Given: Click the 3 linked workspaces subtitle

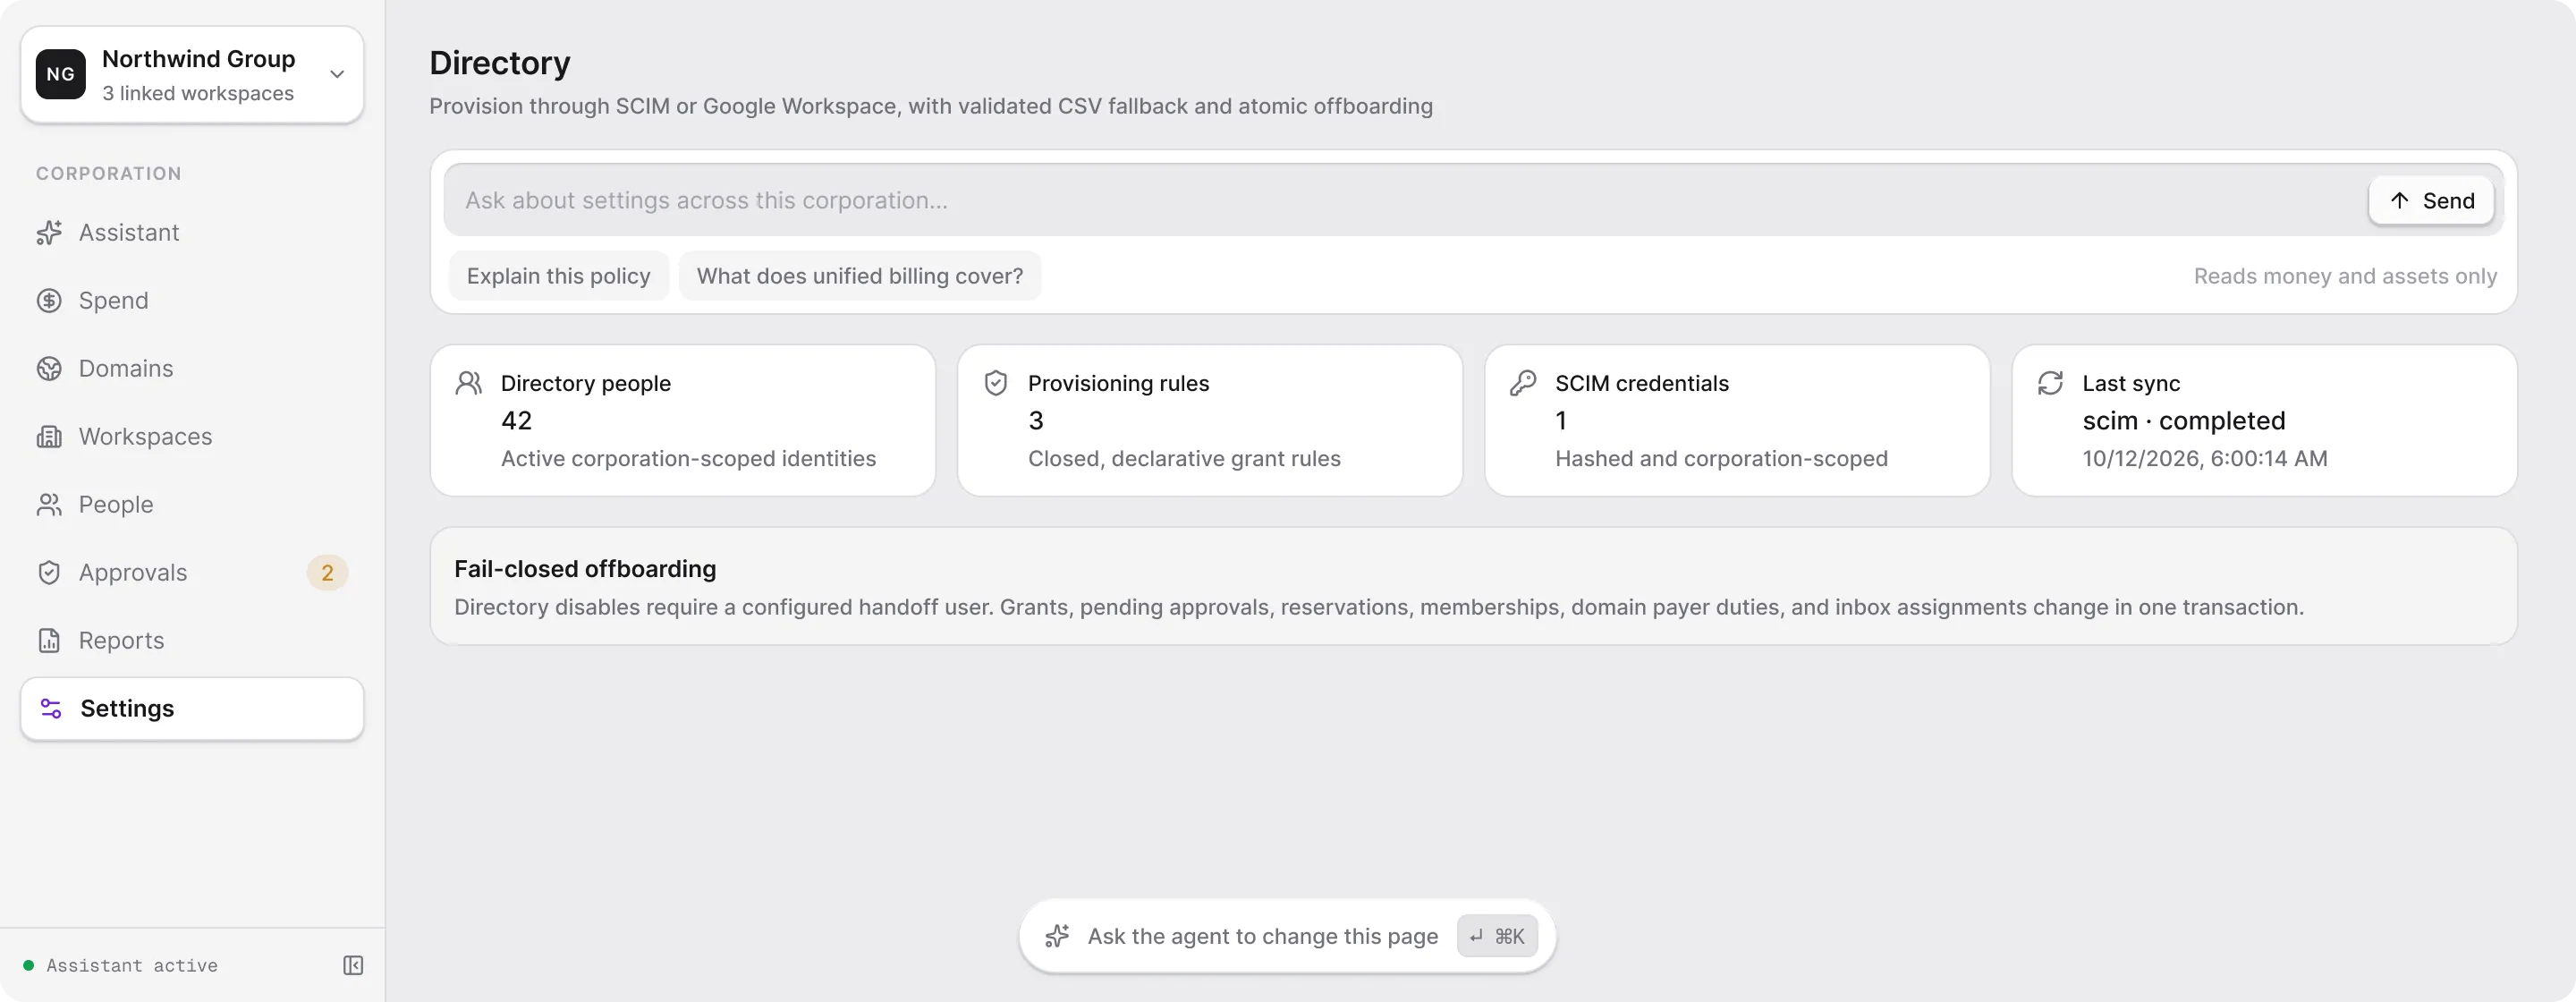Looking at the screenshot, I should (x=198, y=94).
